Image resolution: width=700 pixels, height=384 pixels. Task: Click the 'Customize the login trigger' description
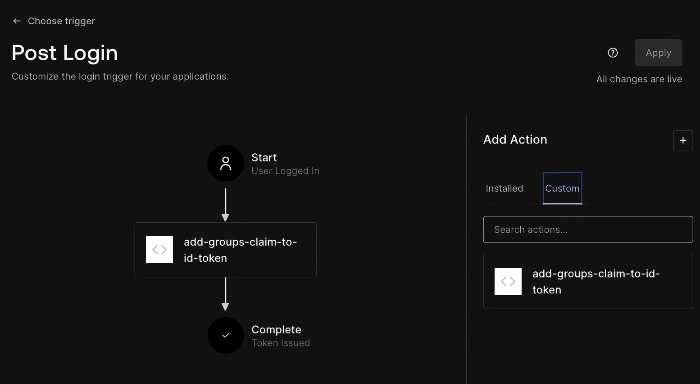(120, 76)
